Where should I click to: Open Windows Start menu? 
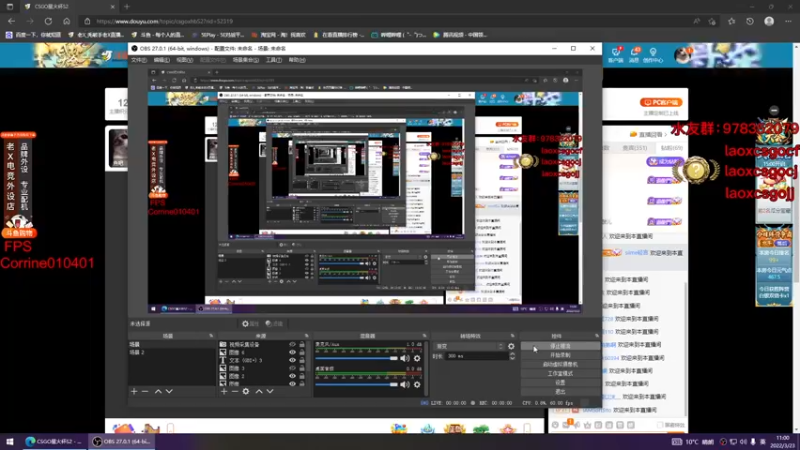pos(9,441)
